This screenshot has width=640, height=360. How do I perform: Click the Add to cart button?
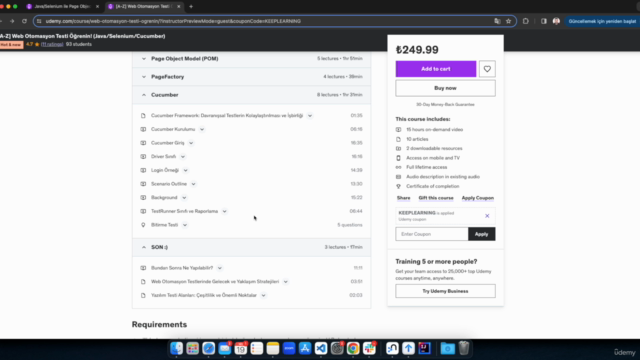click(x=436, y=69)
